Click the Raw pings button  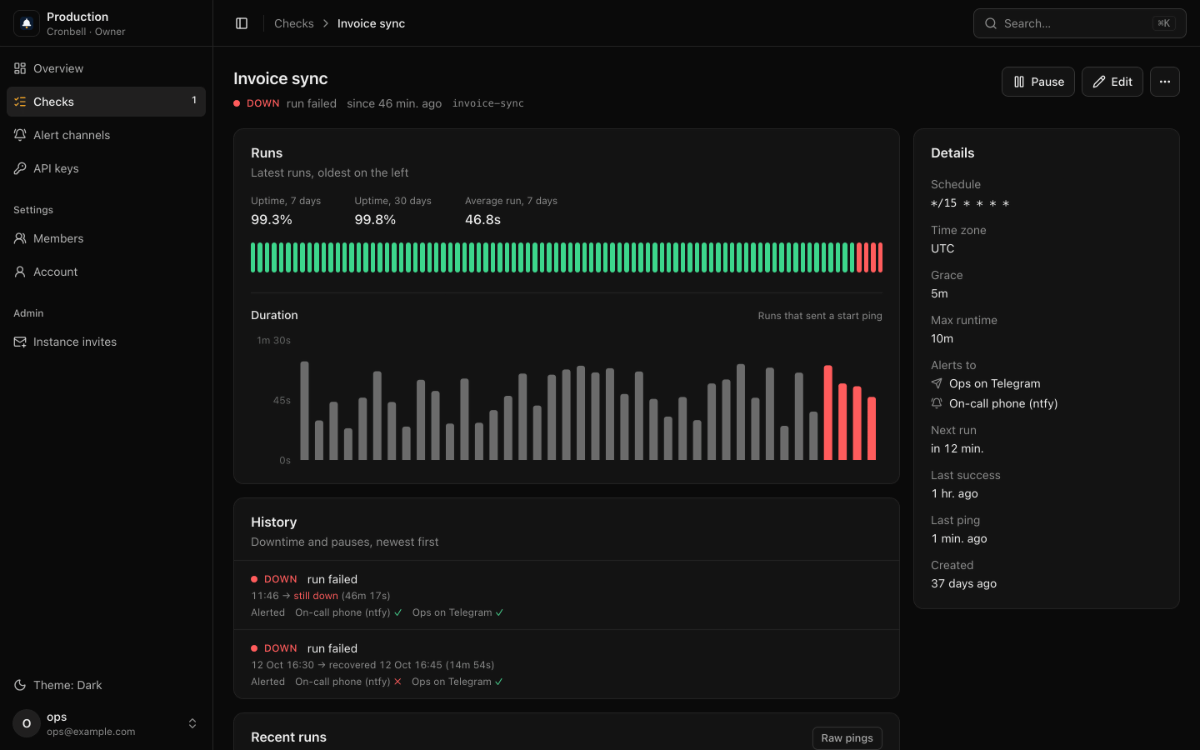coord(847,738)
